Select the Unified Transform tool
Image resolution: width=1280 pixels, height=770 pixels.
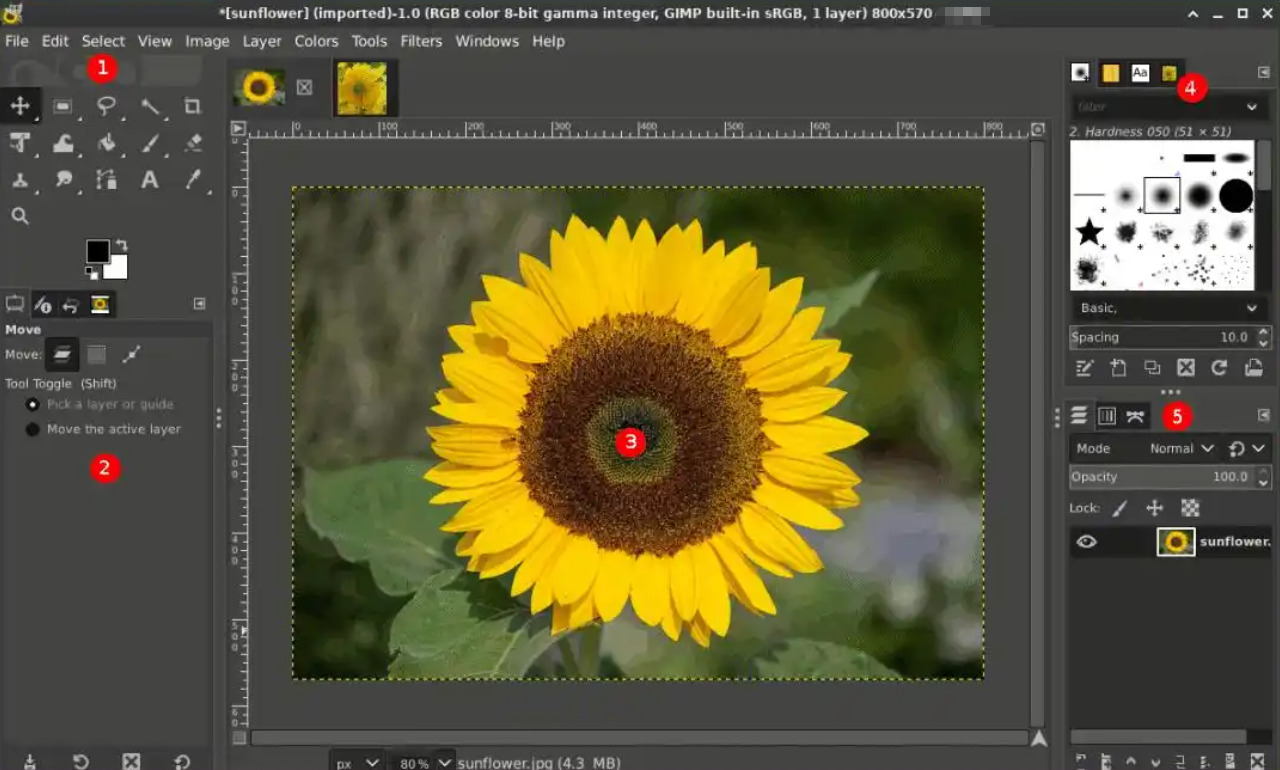tap(20, 143)
